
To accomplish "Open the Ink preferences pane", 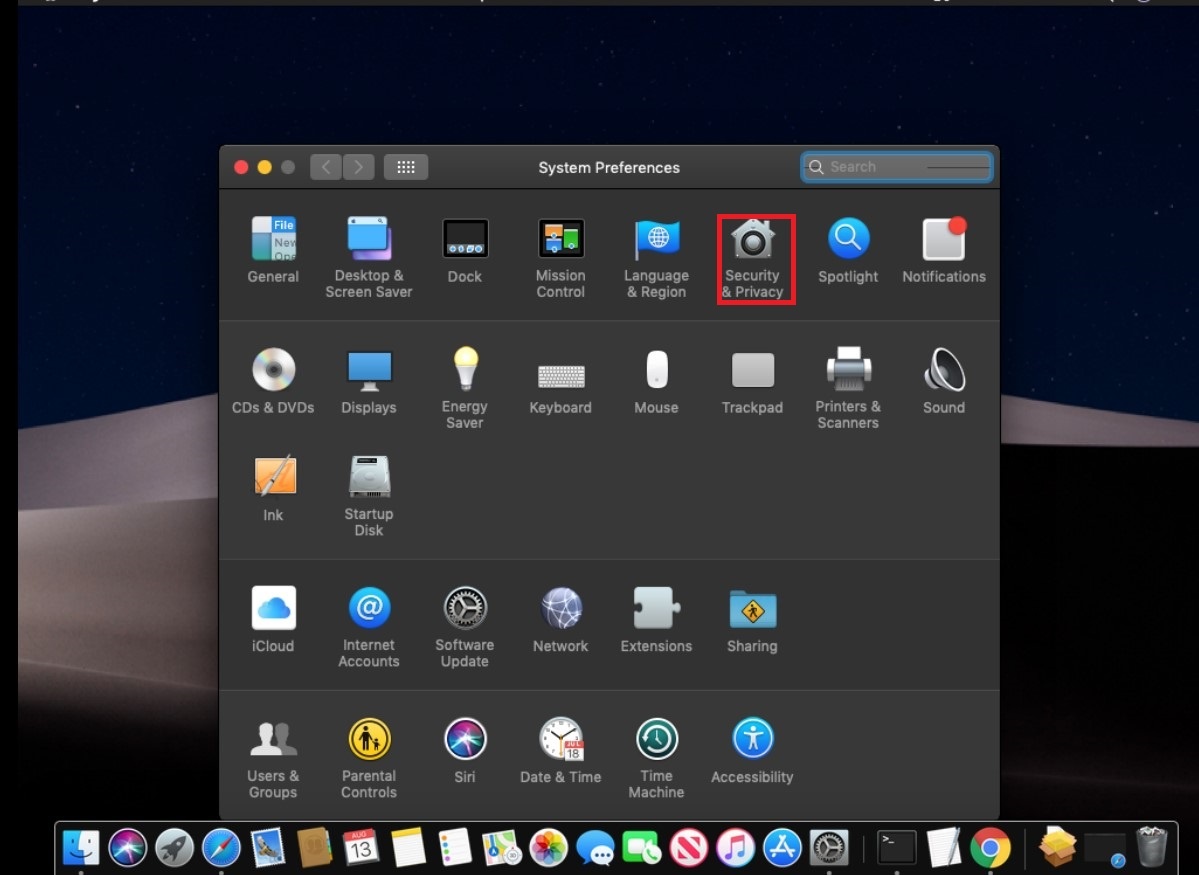I will pos(273,488).
